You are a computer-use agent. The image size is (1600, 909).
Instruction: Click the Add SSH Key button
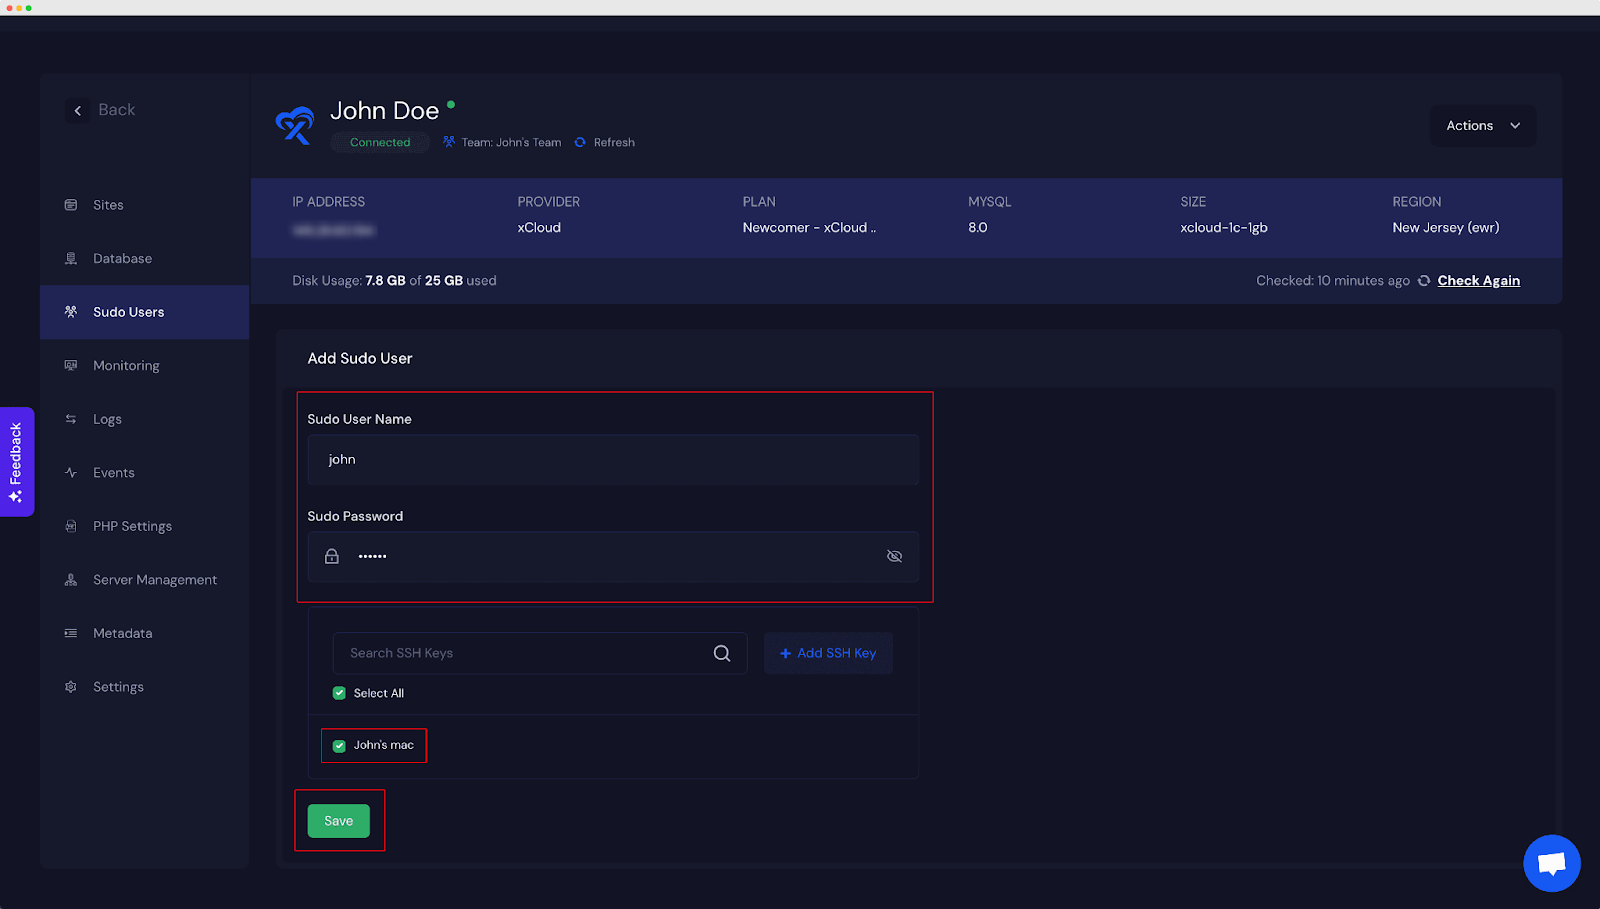(828, 654)
